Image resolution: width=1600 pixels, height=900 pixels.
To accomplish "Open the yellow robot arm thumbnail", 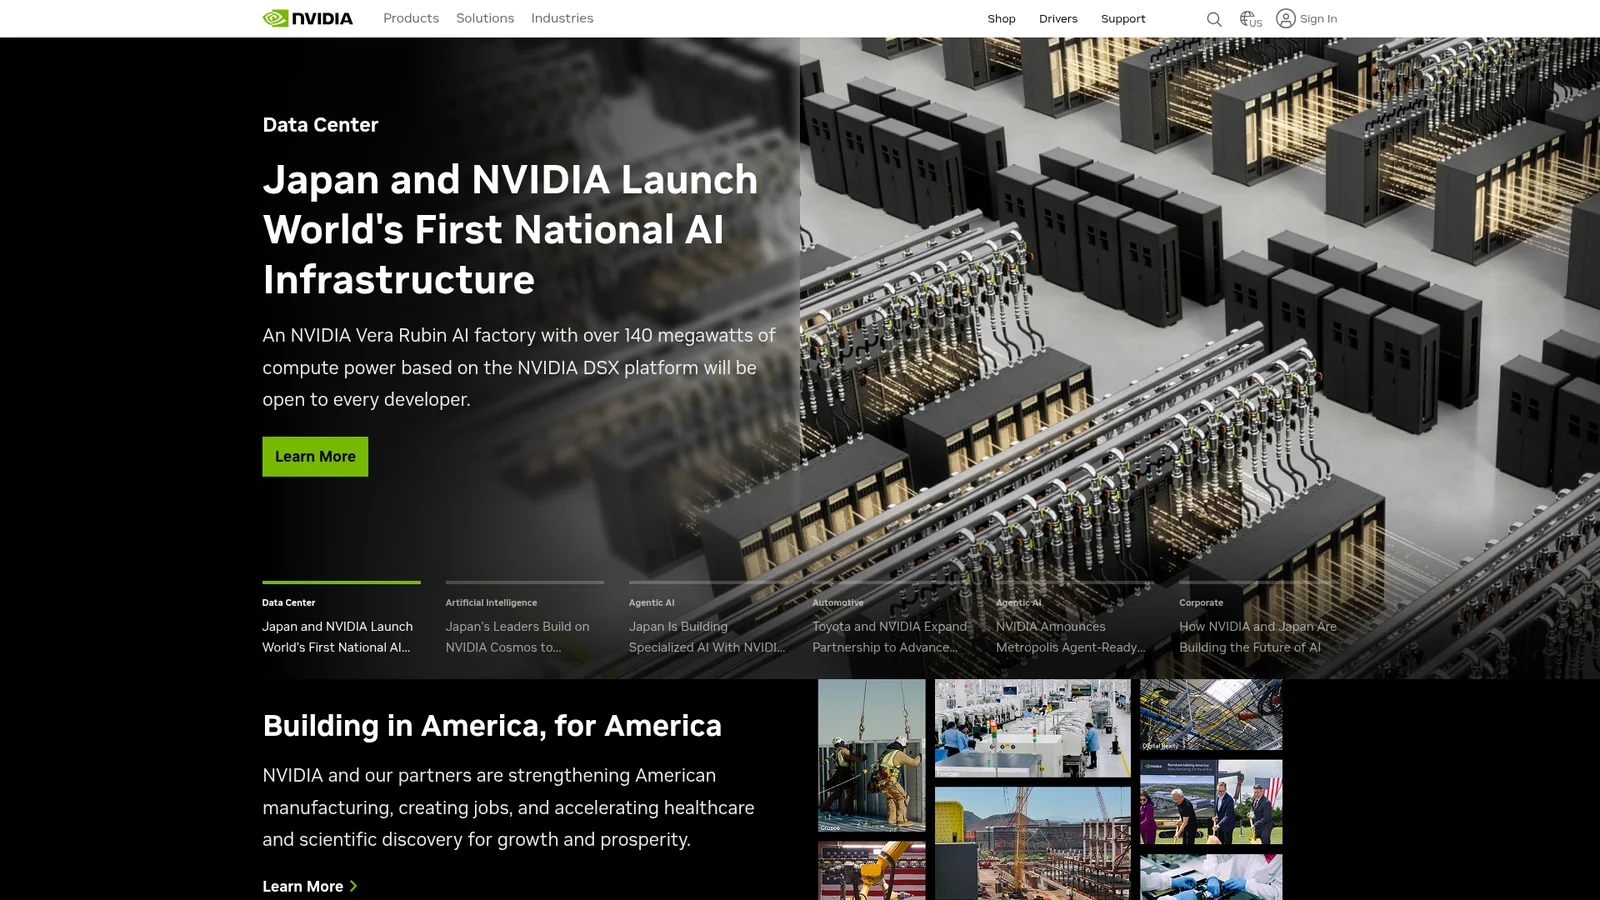I will (872, 871).
